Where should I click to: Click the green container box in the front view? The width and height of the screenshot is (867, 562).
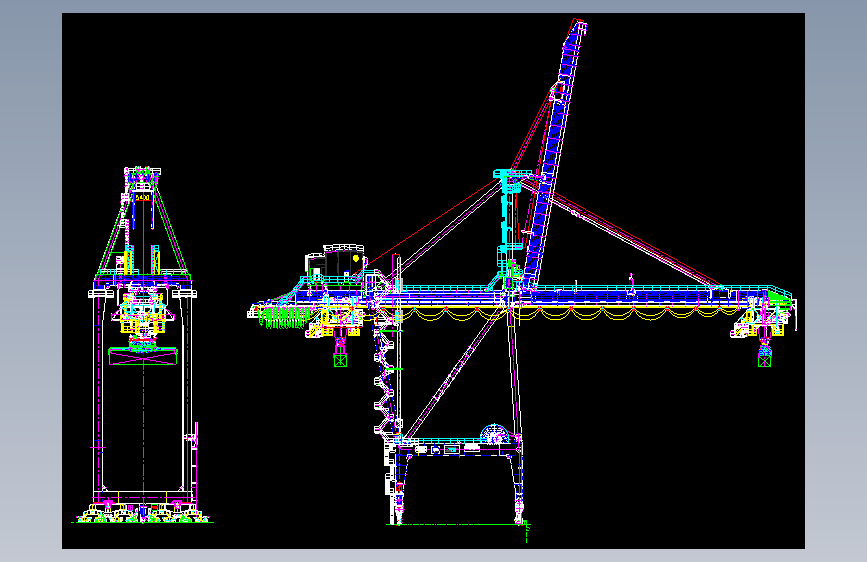pyautogui.click(x=143, y=356)
